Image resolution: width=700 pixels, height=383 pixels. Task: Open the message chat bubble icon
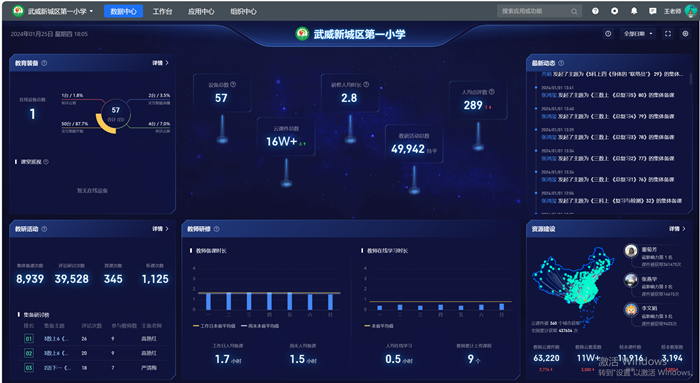pos(653,11)
